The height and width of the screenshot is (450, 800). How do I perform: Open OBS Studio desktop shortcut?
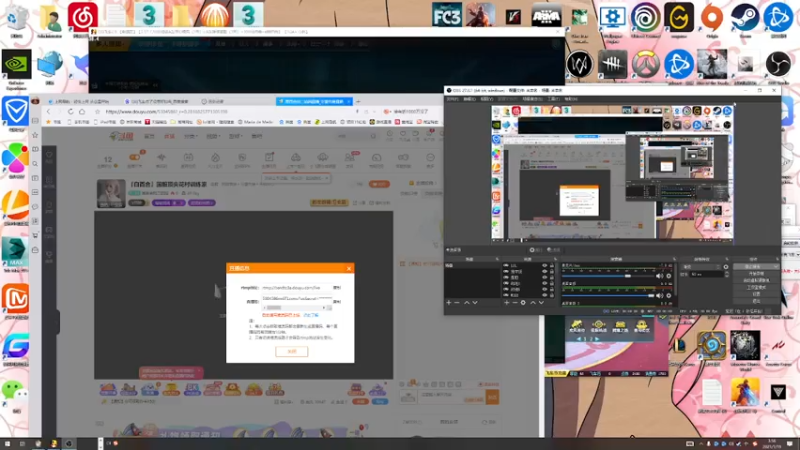pos(778,64)
